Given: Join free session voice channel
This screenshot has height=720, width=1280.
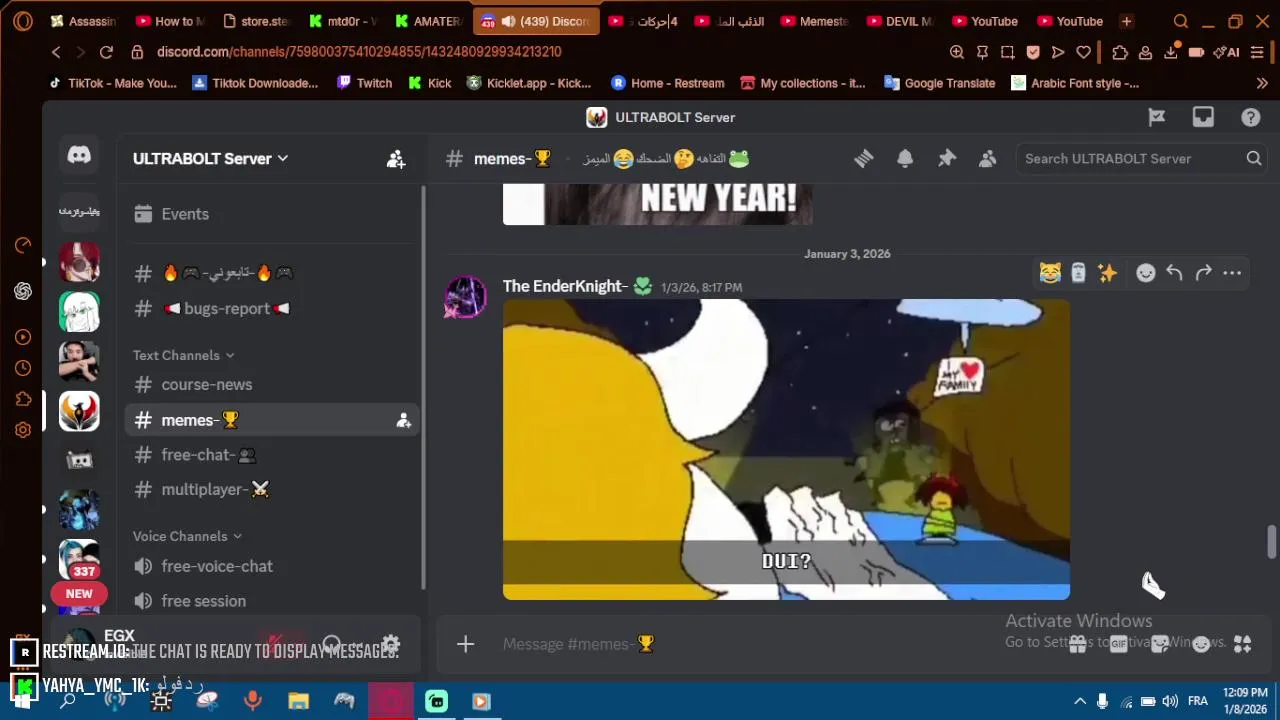Looking at the screenshot, I should (x=272, y=601).
